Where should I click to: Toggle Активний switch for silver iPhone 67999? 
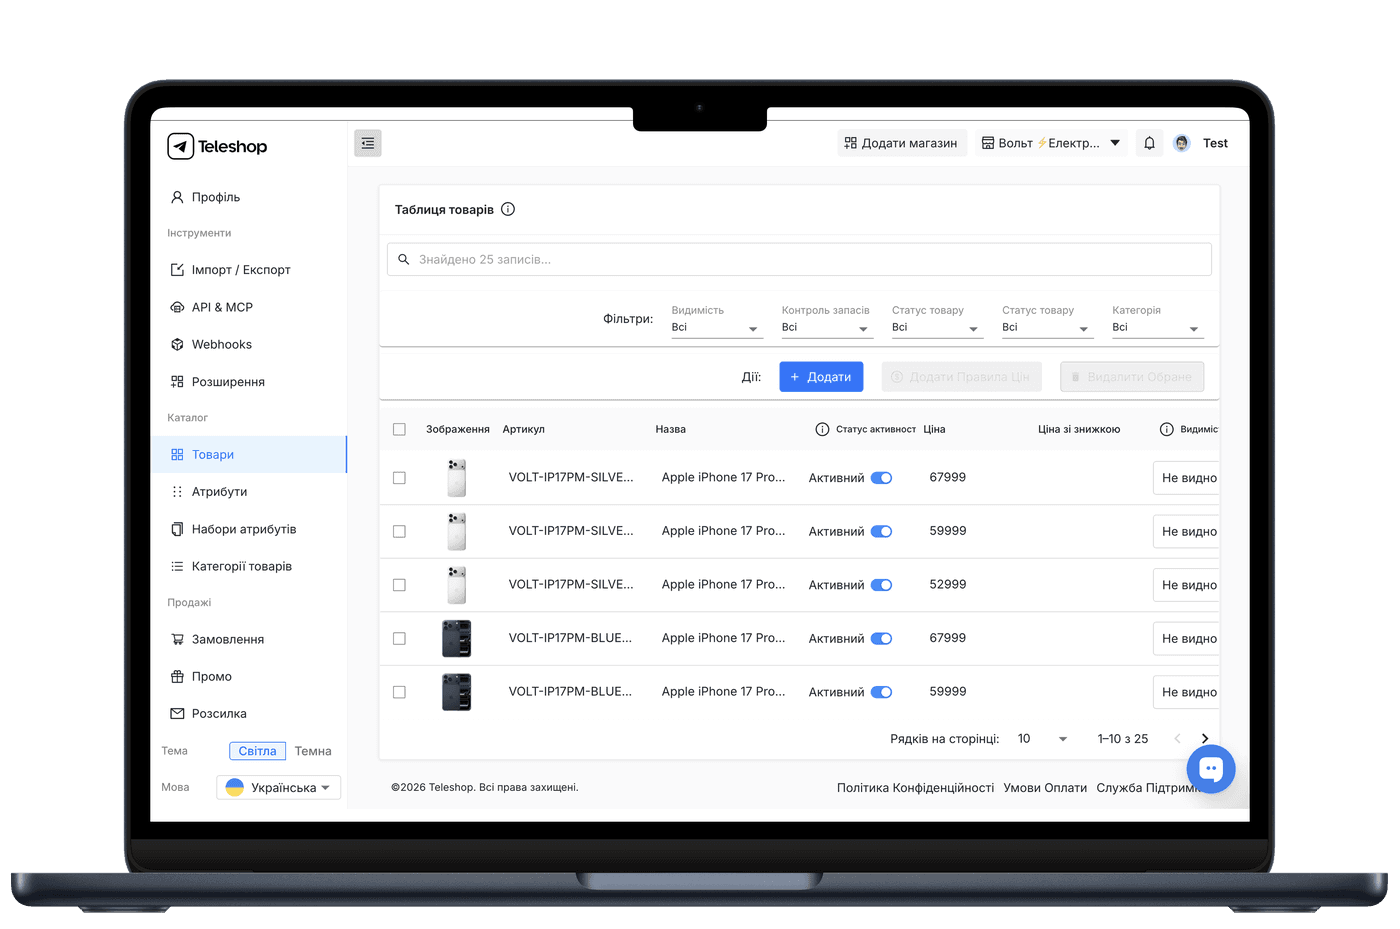click(881, 478)
